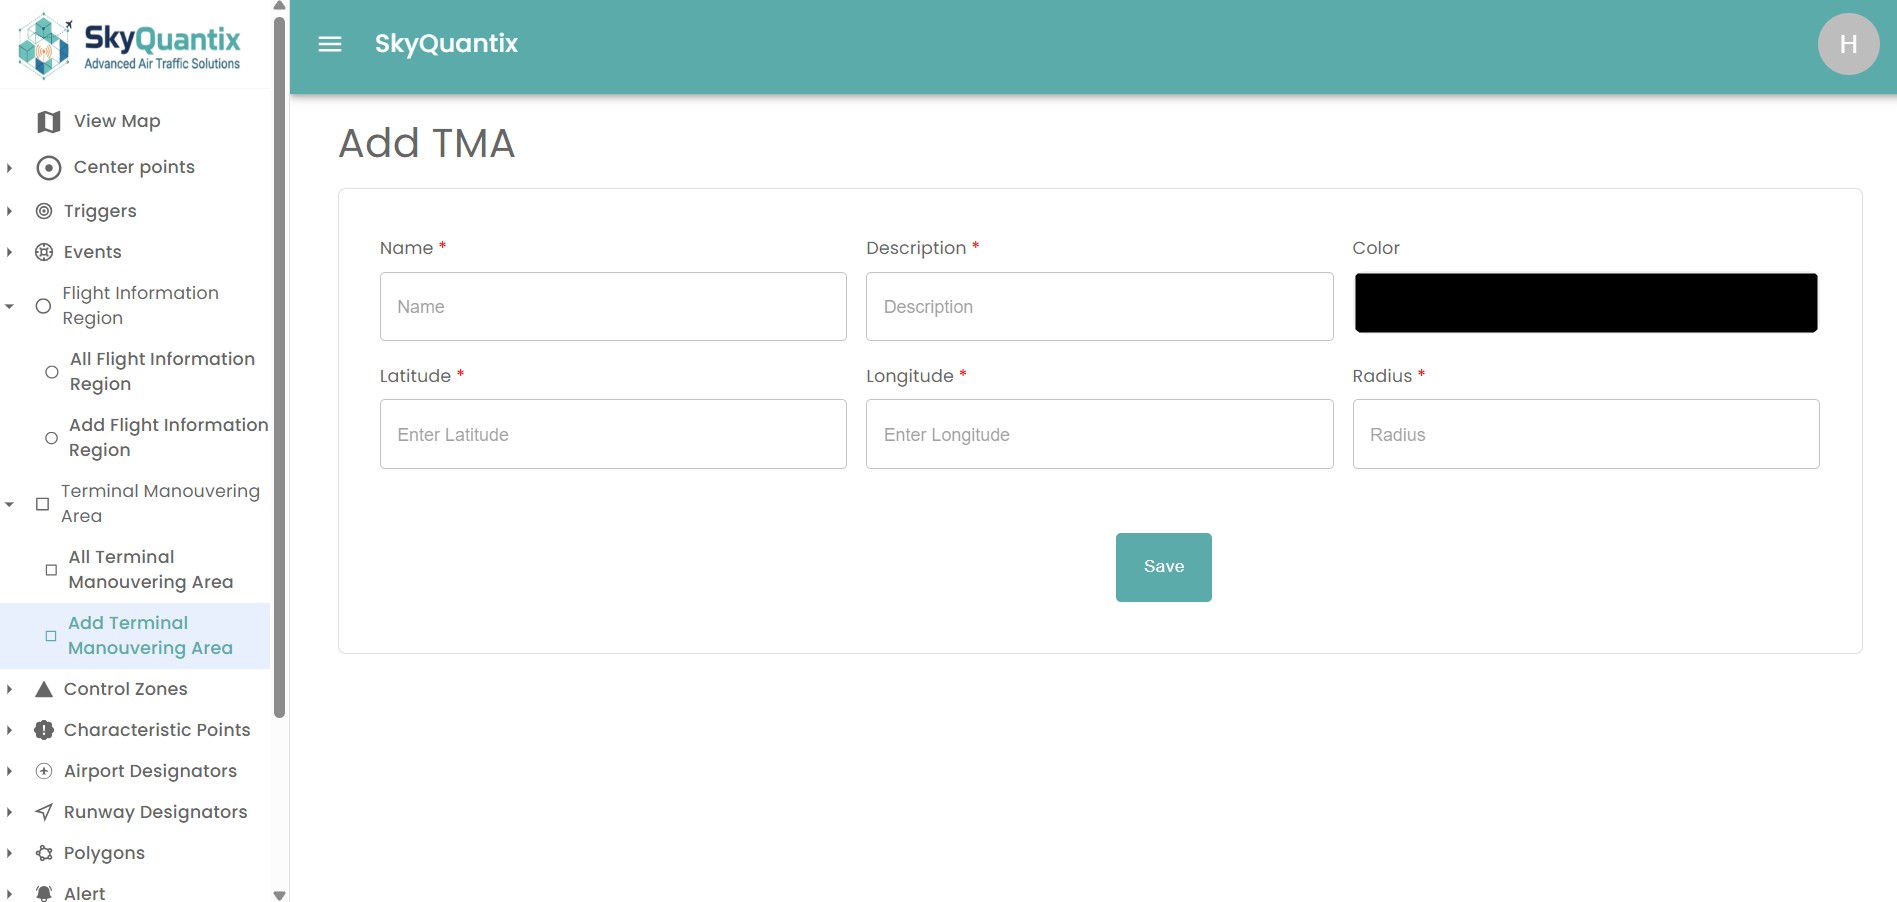This screenshot has height=902, width=1897.
Task: Collapse the Terminal Manouvering Area group
Action: (x=10, y=504)
